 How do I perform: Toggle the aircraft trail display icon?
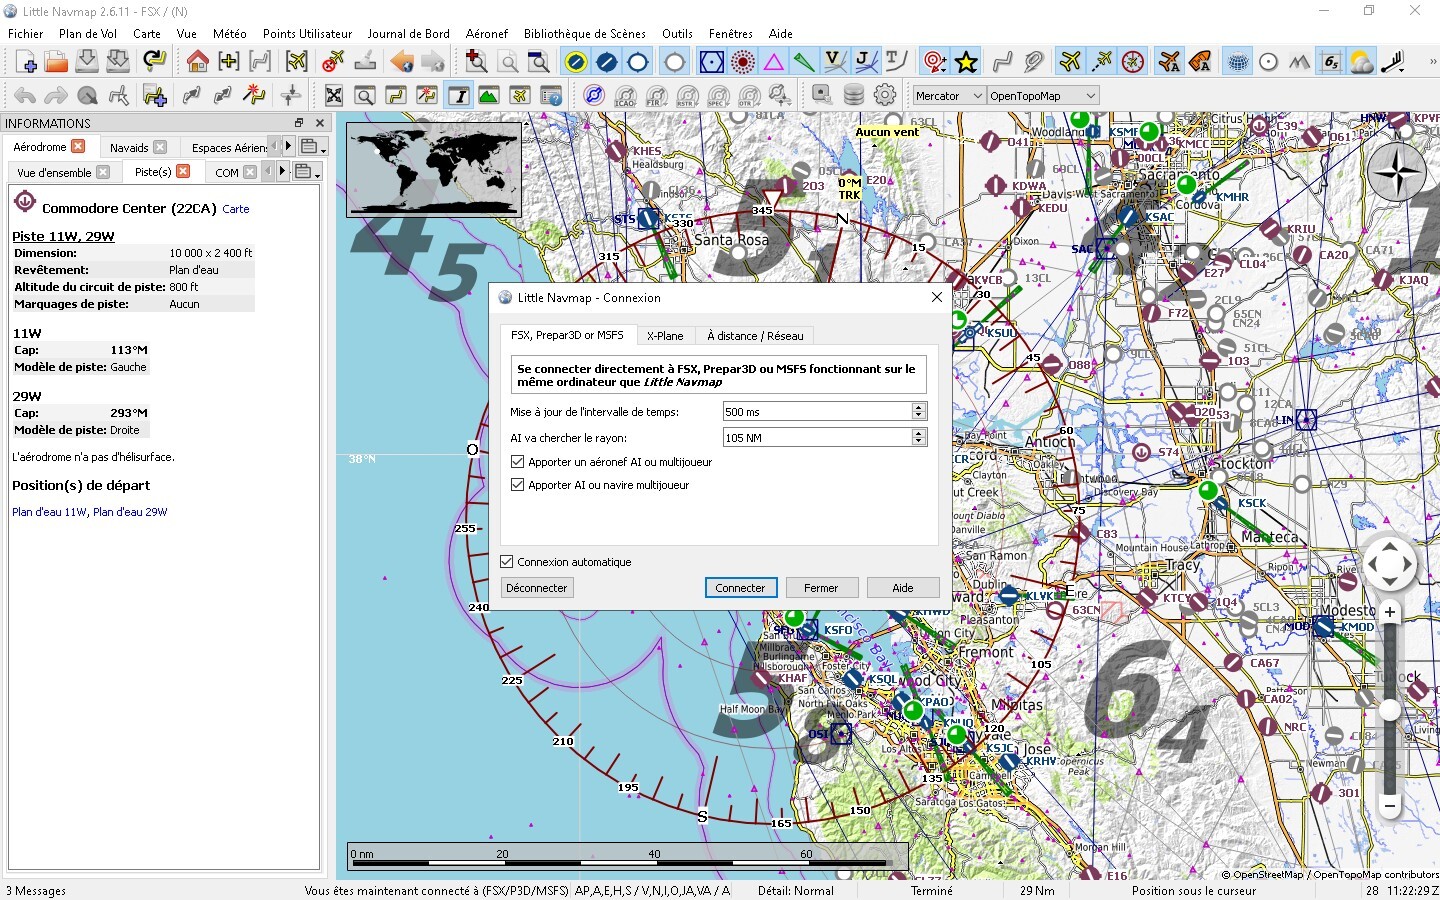click(x=1101, y=62)
